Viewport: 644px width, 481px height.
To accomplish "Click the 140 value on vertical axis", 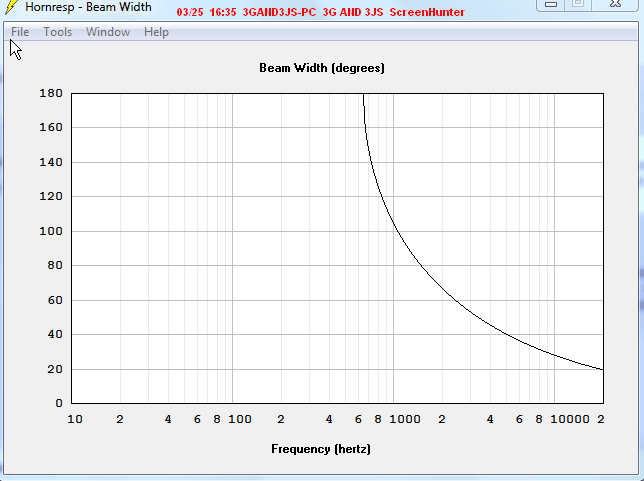I will [x=51, y=162].
